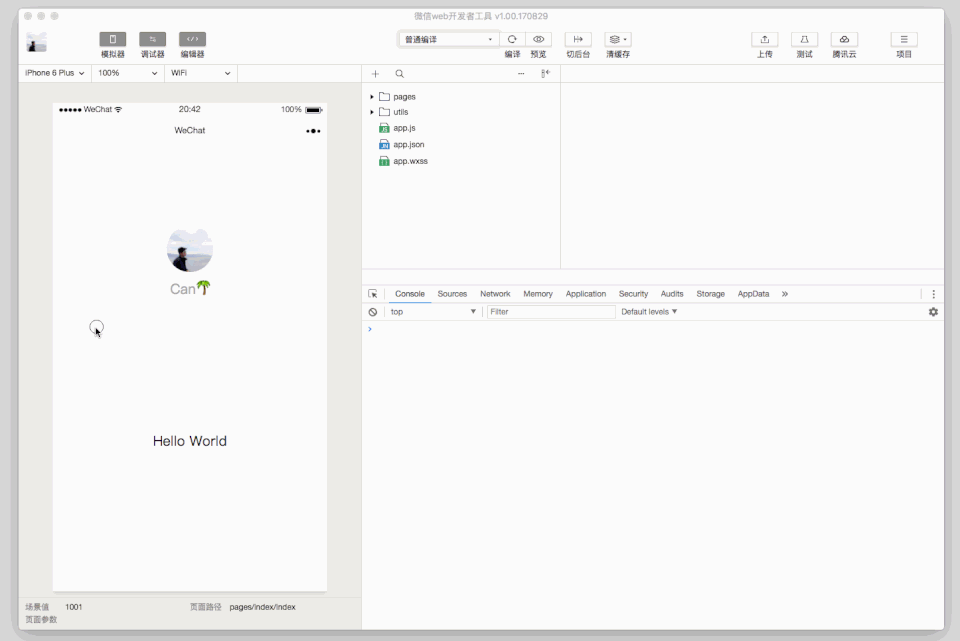Viewport: 960px width, 641px height.
Task: Click the compile refresh icon
Action: coord(512,39)
